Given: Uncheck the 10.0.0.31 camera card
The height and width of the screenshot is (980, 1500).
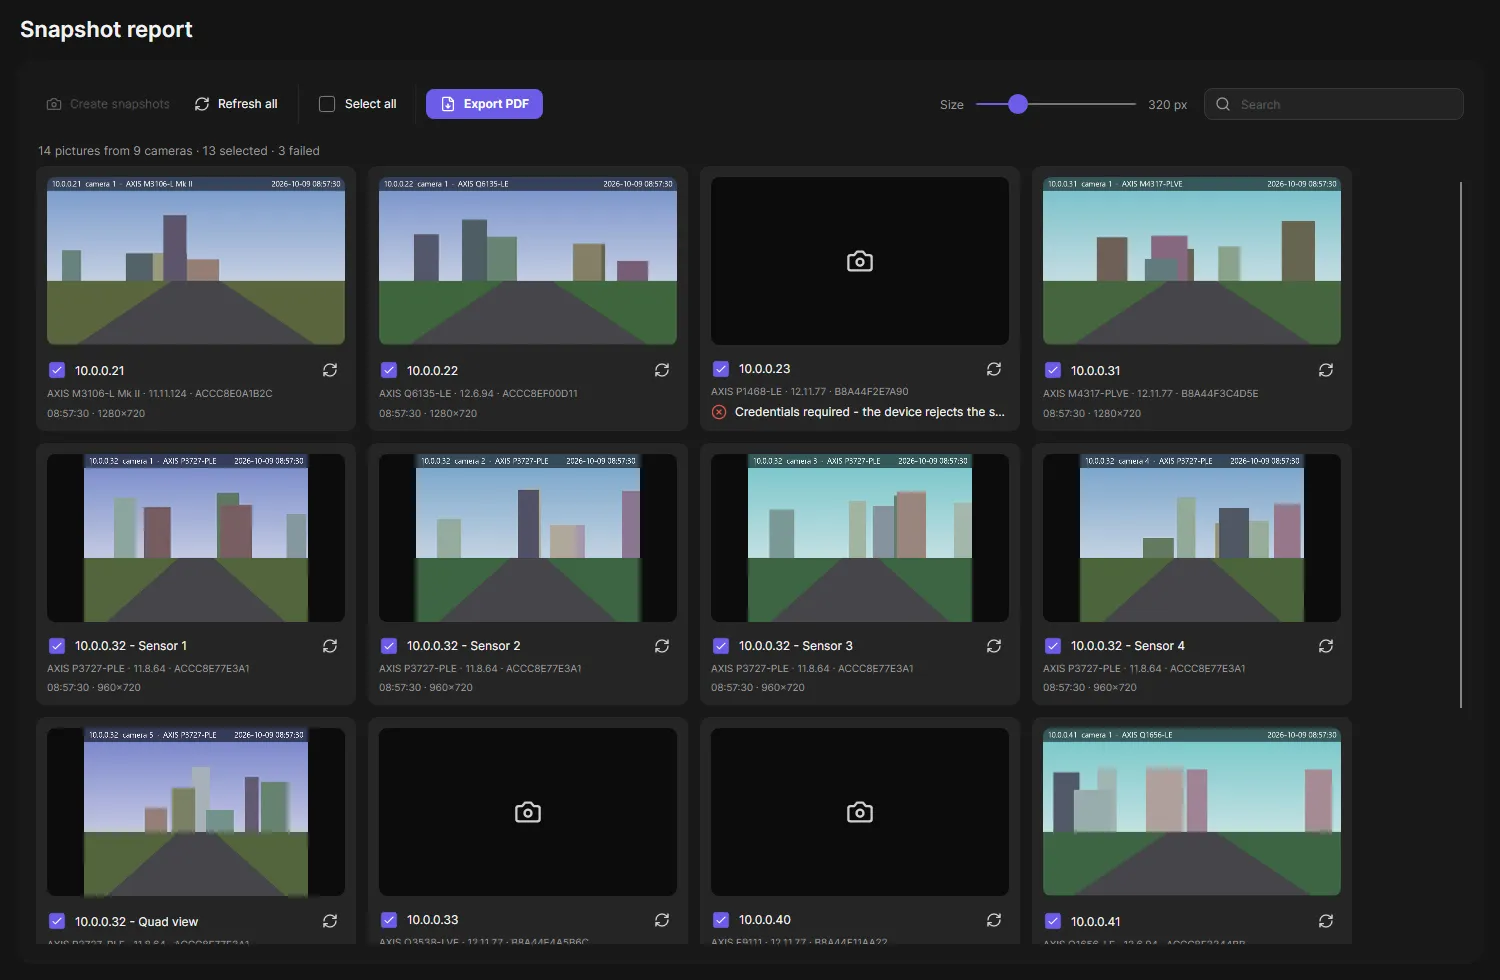Looking at the screenshot, I should [x=1053, y=370].
